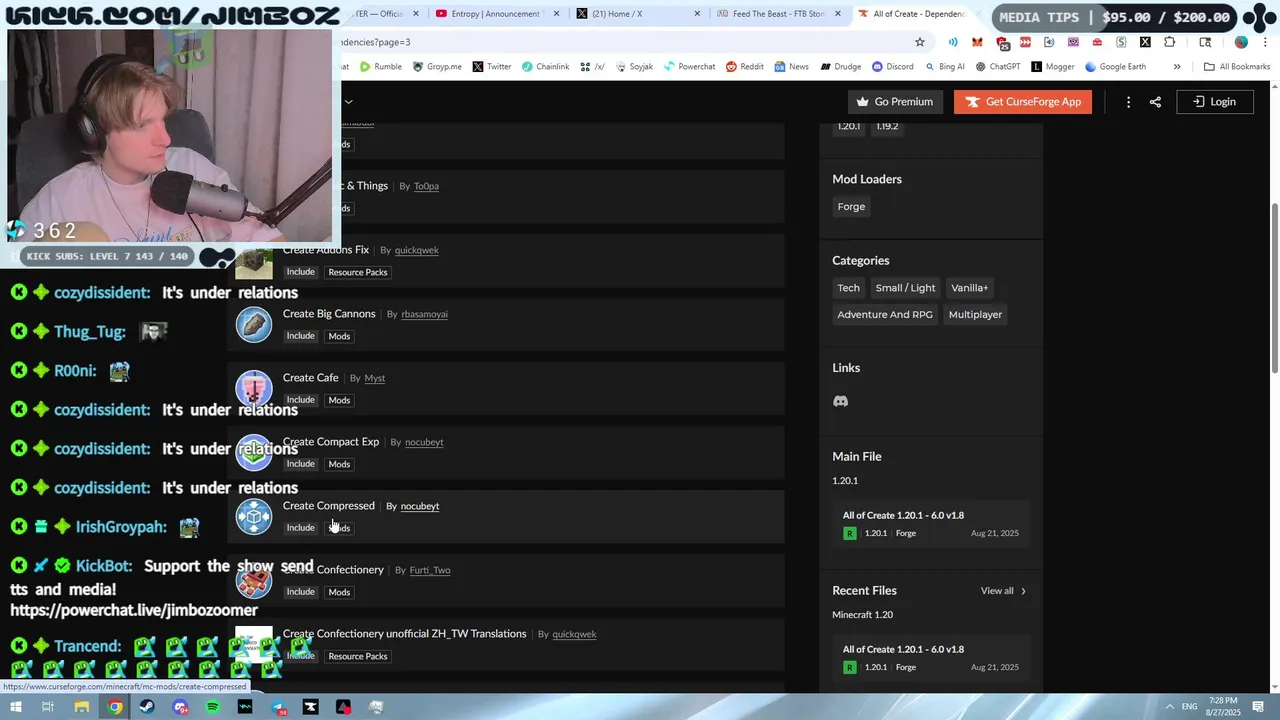This screenshot has height=720, width=1280.
Task: Select the Forge mod loader tag
Action: tap(851, 207)
